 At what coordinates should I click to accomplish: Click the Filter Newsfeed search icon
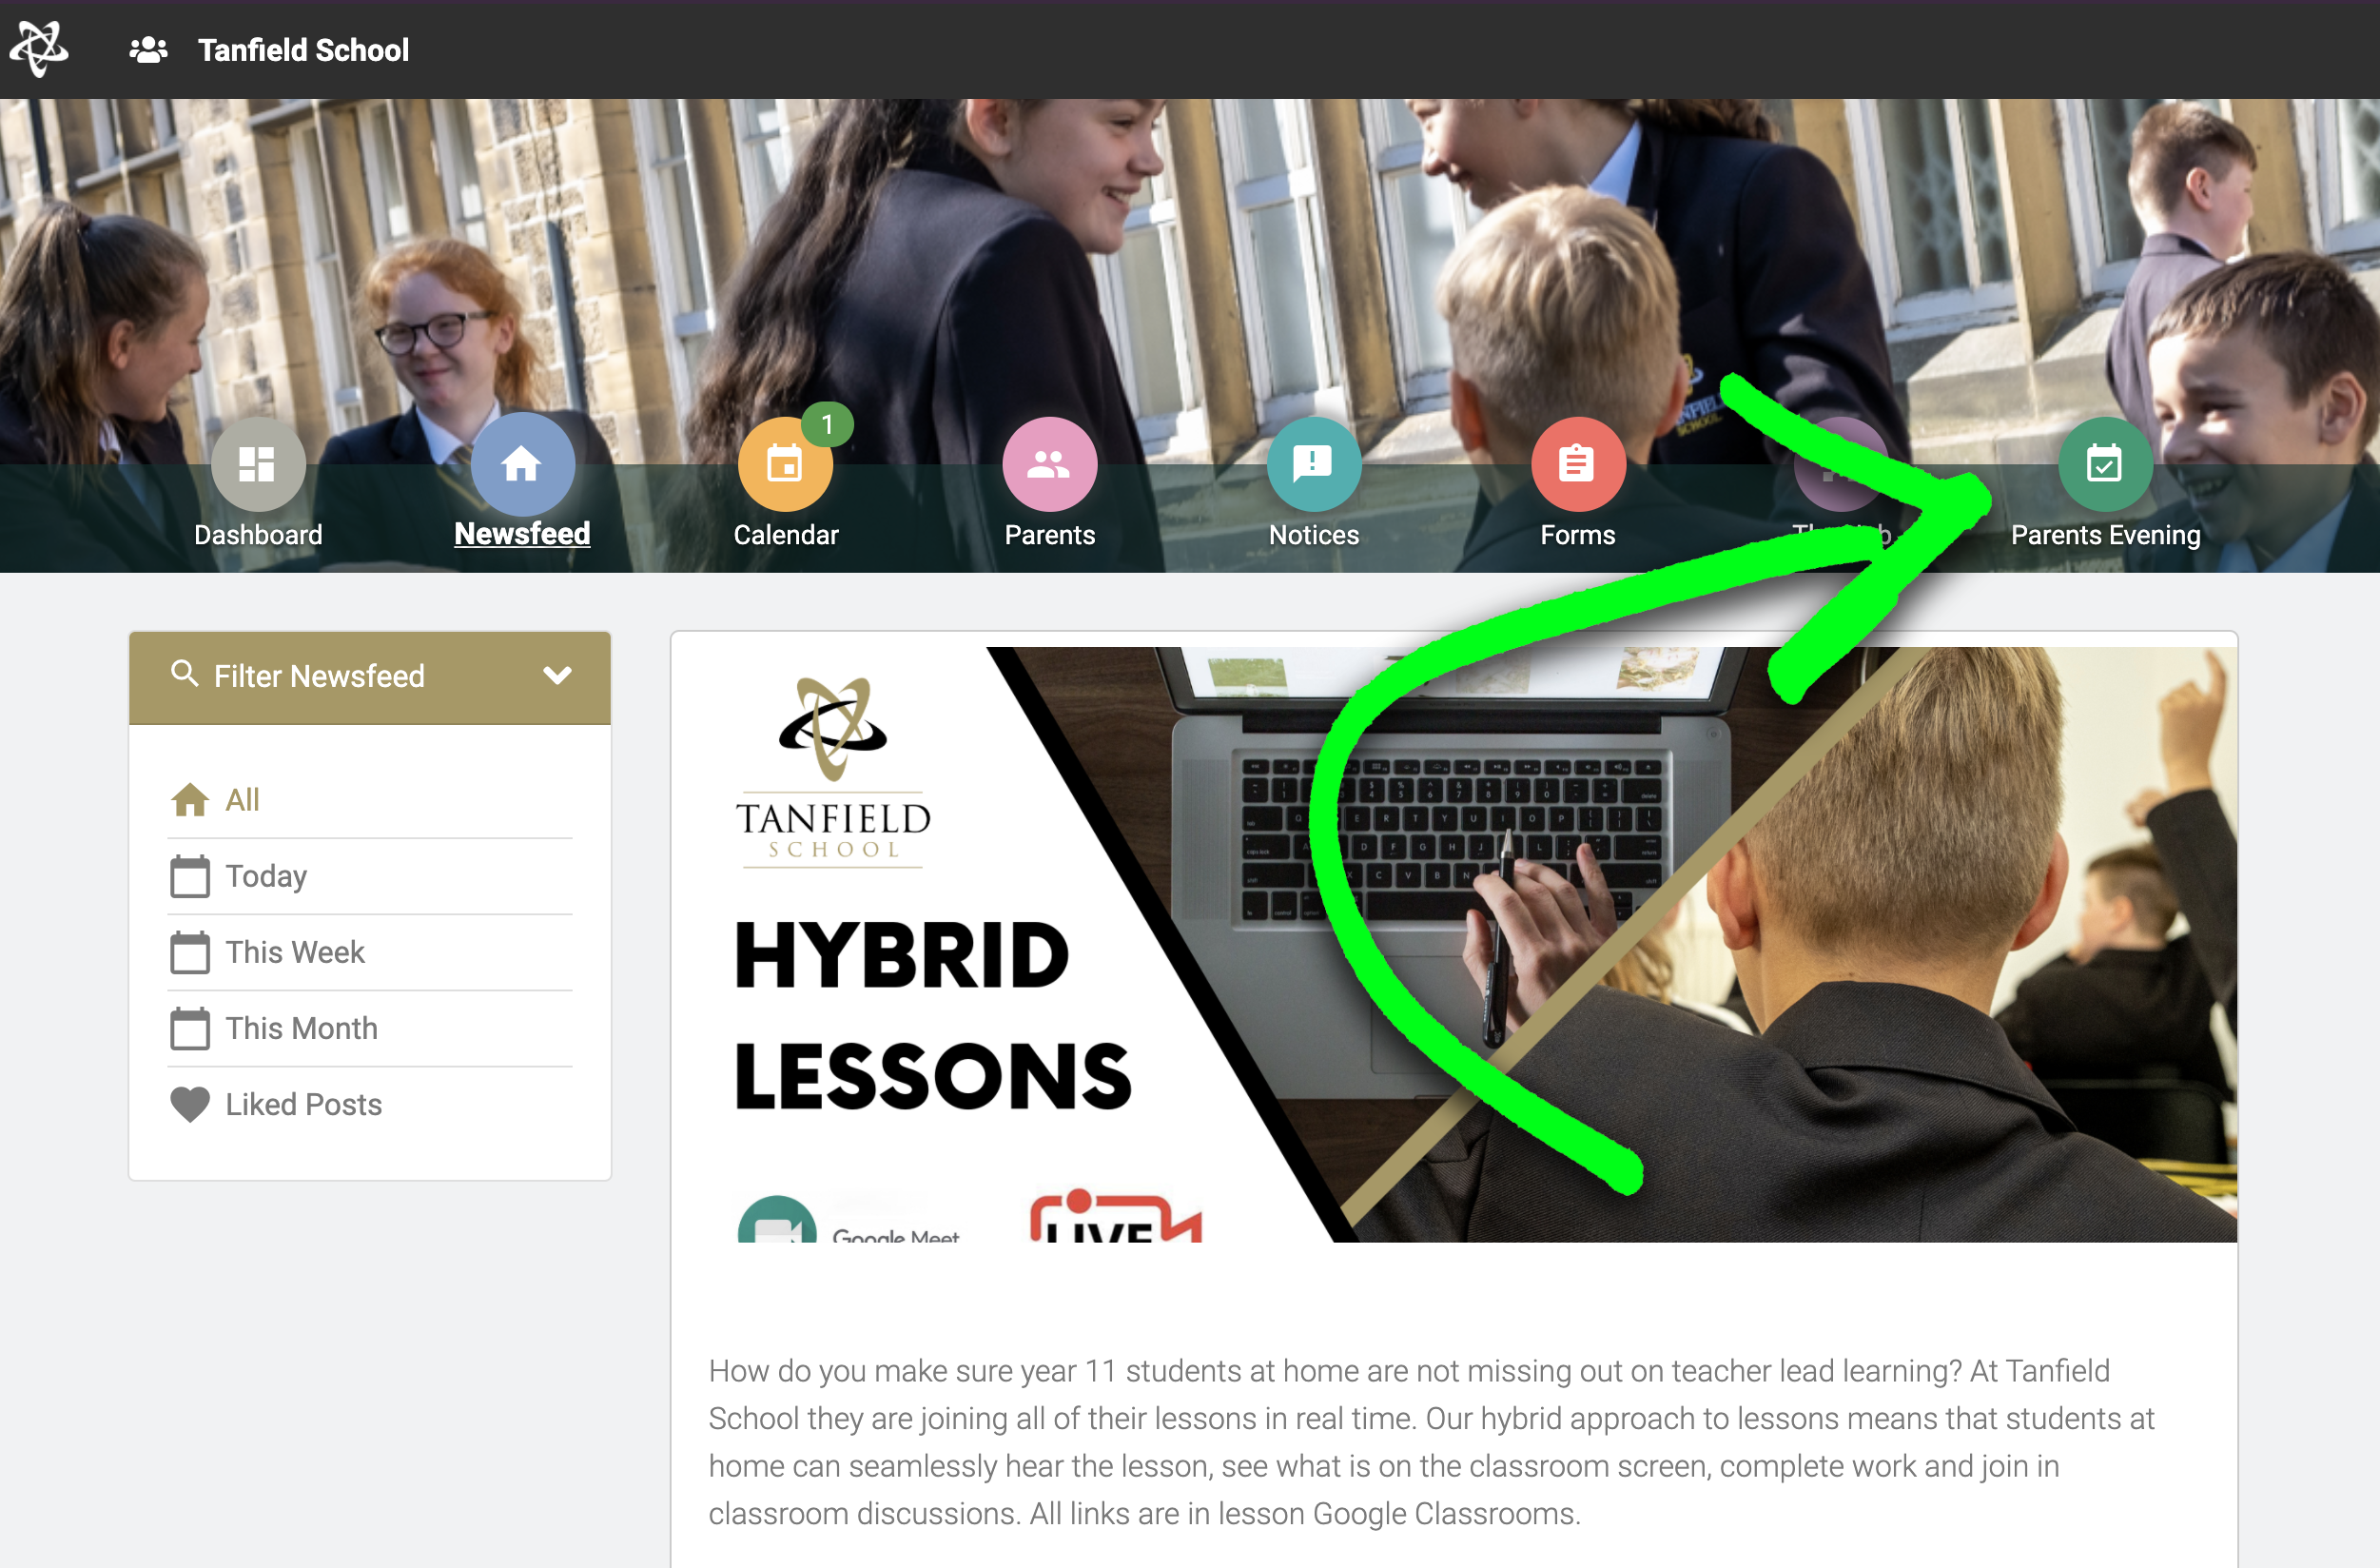(x=184, y=673)
